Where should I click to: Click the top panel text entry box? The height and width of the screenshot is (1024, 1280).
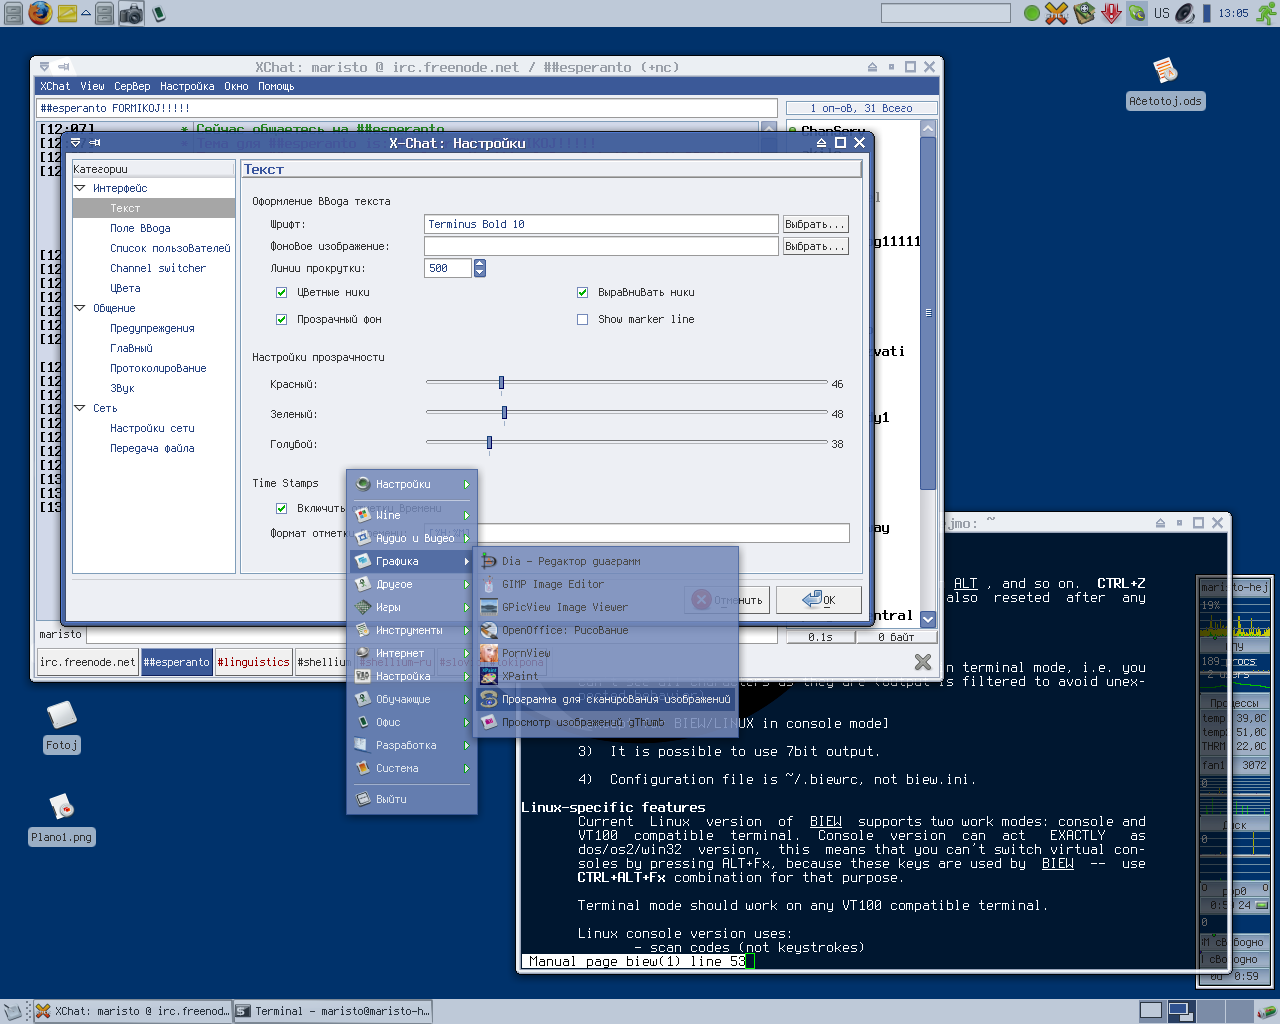tap(946, 13)
